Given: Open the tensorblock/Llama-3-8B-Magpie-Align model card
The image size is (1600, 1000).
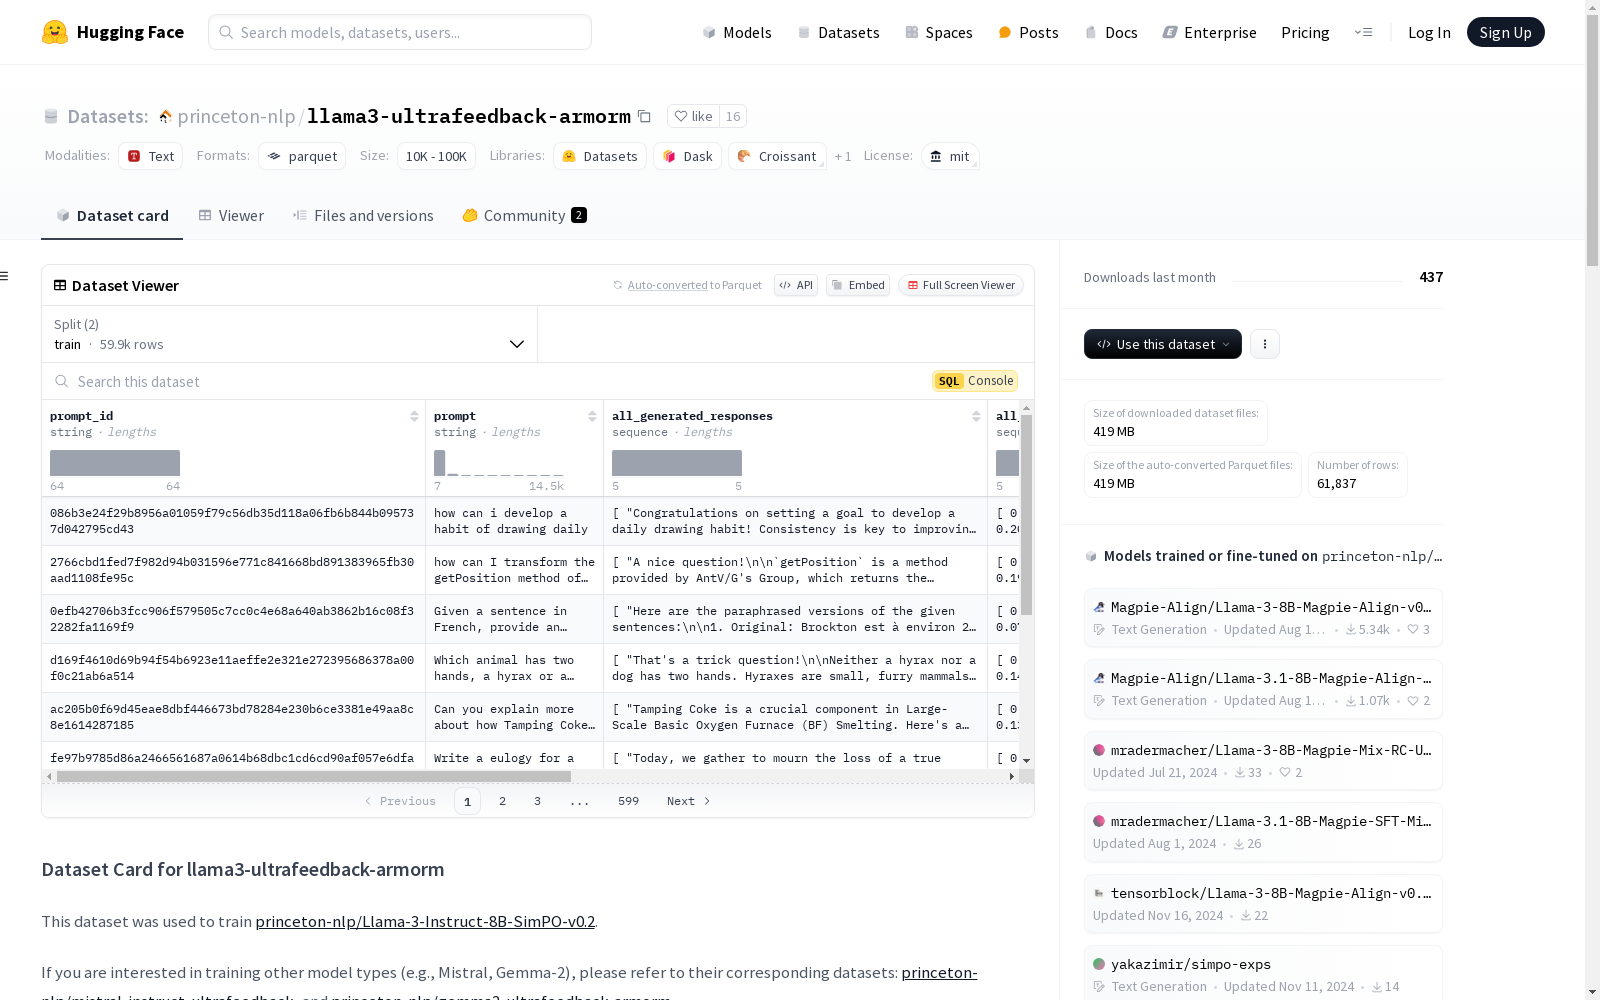Looking at the screenshot, I should 1263,904.
